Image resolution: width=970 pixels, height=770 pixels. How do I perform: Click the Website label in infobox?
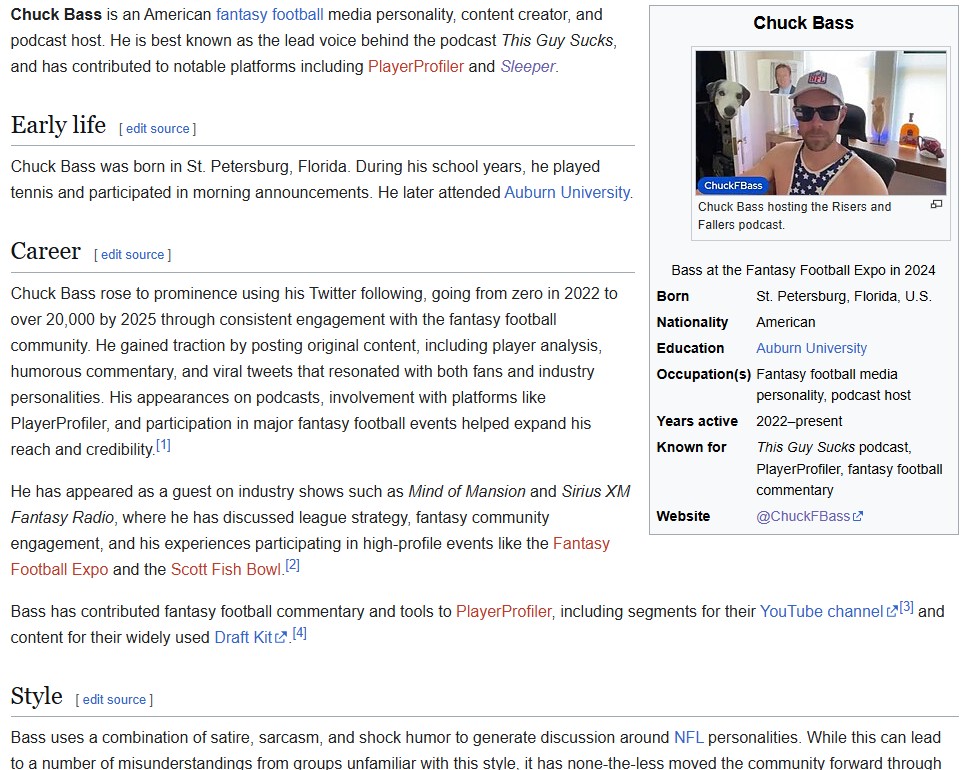[683, 516]
